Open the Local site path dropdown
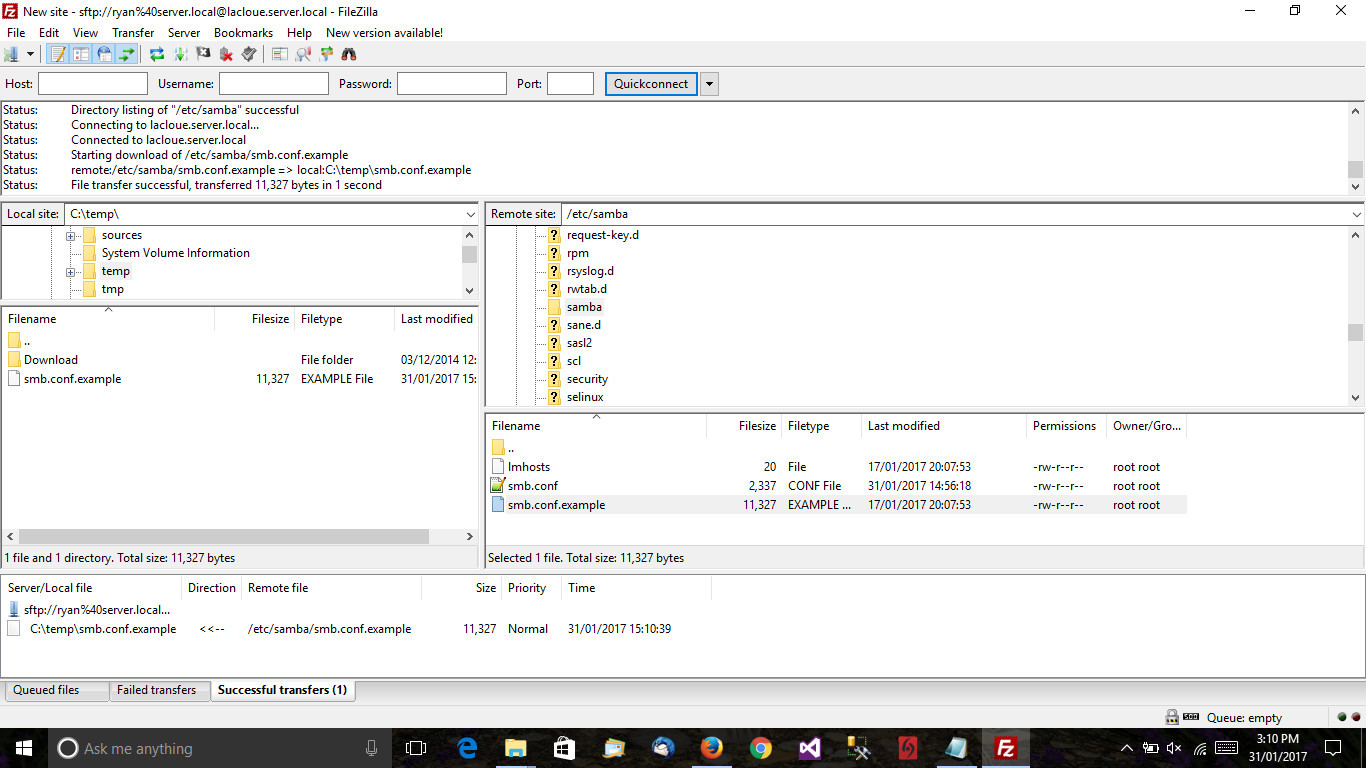This screenshot has width=1366, height=768. point(471,214)
